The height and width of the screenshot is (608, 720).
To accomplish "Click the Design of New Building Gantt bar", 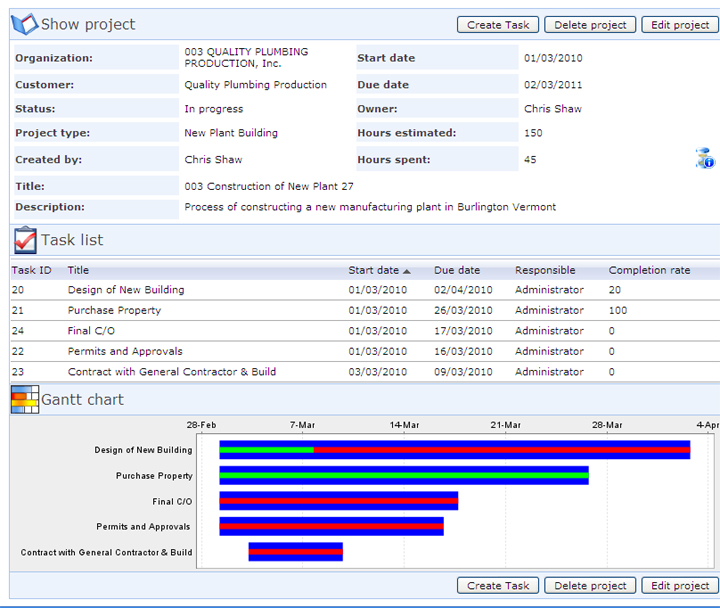I will 455,450.
